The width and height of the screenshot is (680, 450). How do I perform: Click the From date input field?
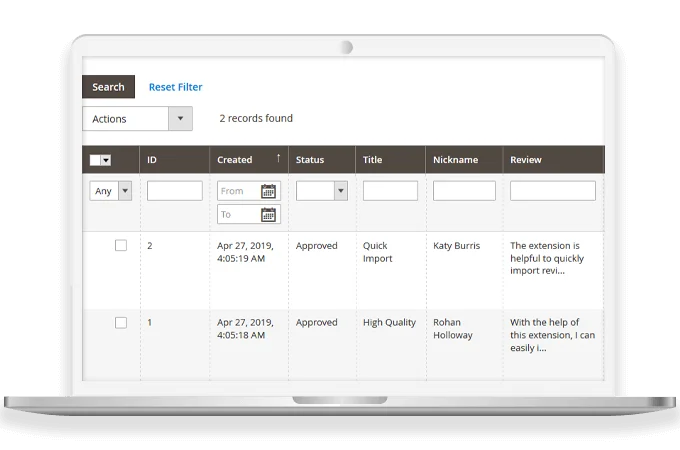point(238,191)
